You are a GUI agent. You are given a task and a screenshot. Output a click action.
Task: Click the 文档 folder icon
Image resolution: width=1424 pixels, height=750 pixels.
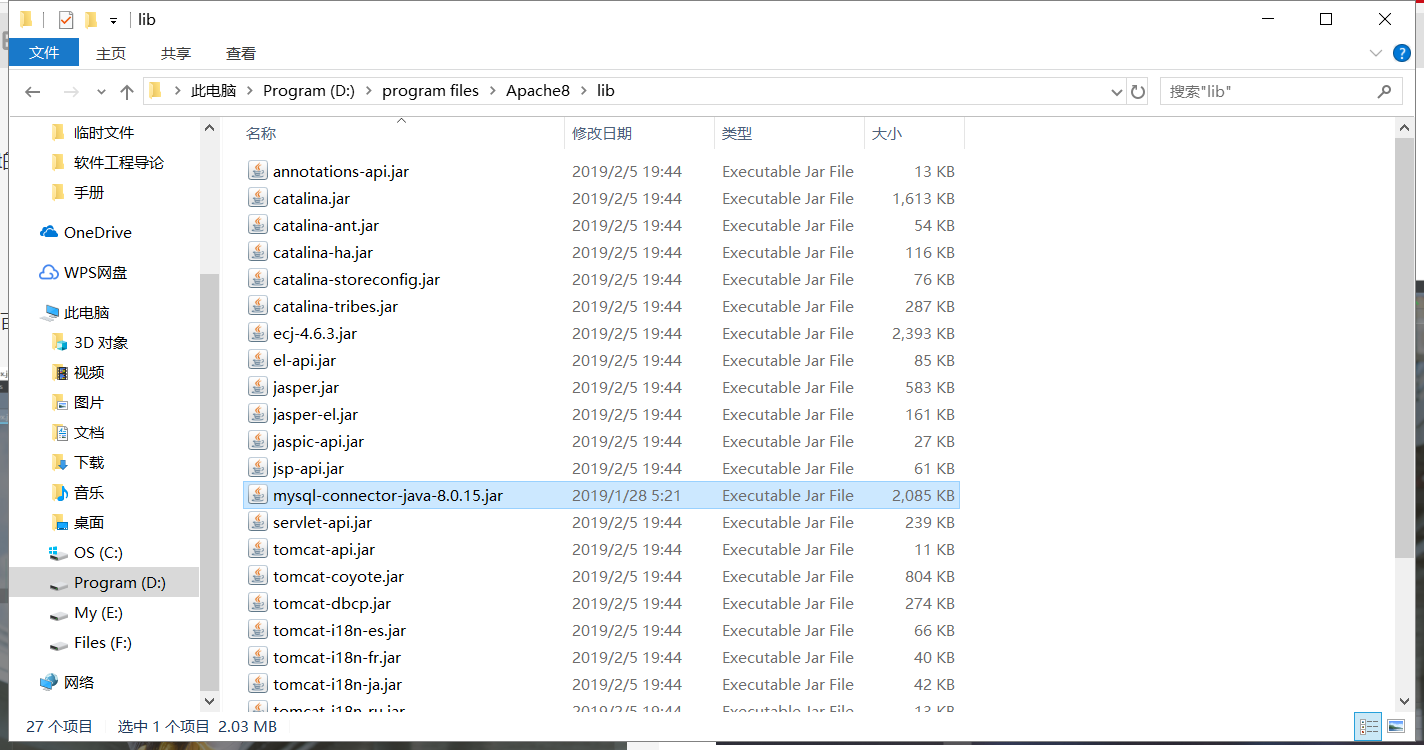pyautogui.click(x=59, y=432)
